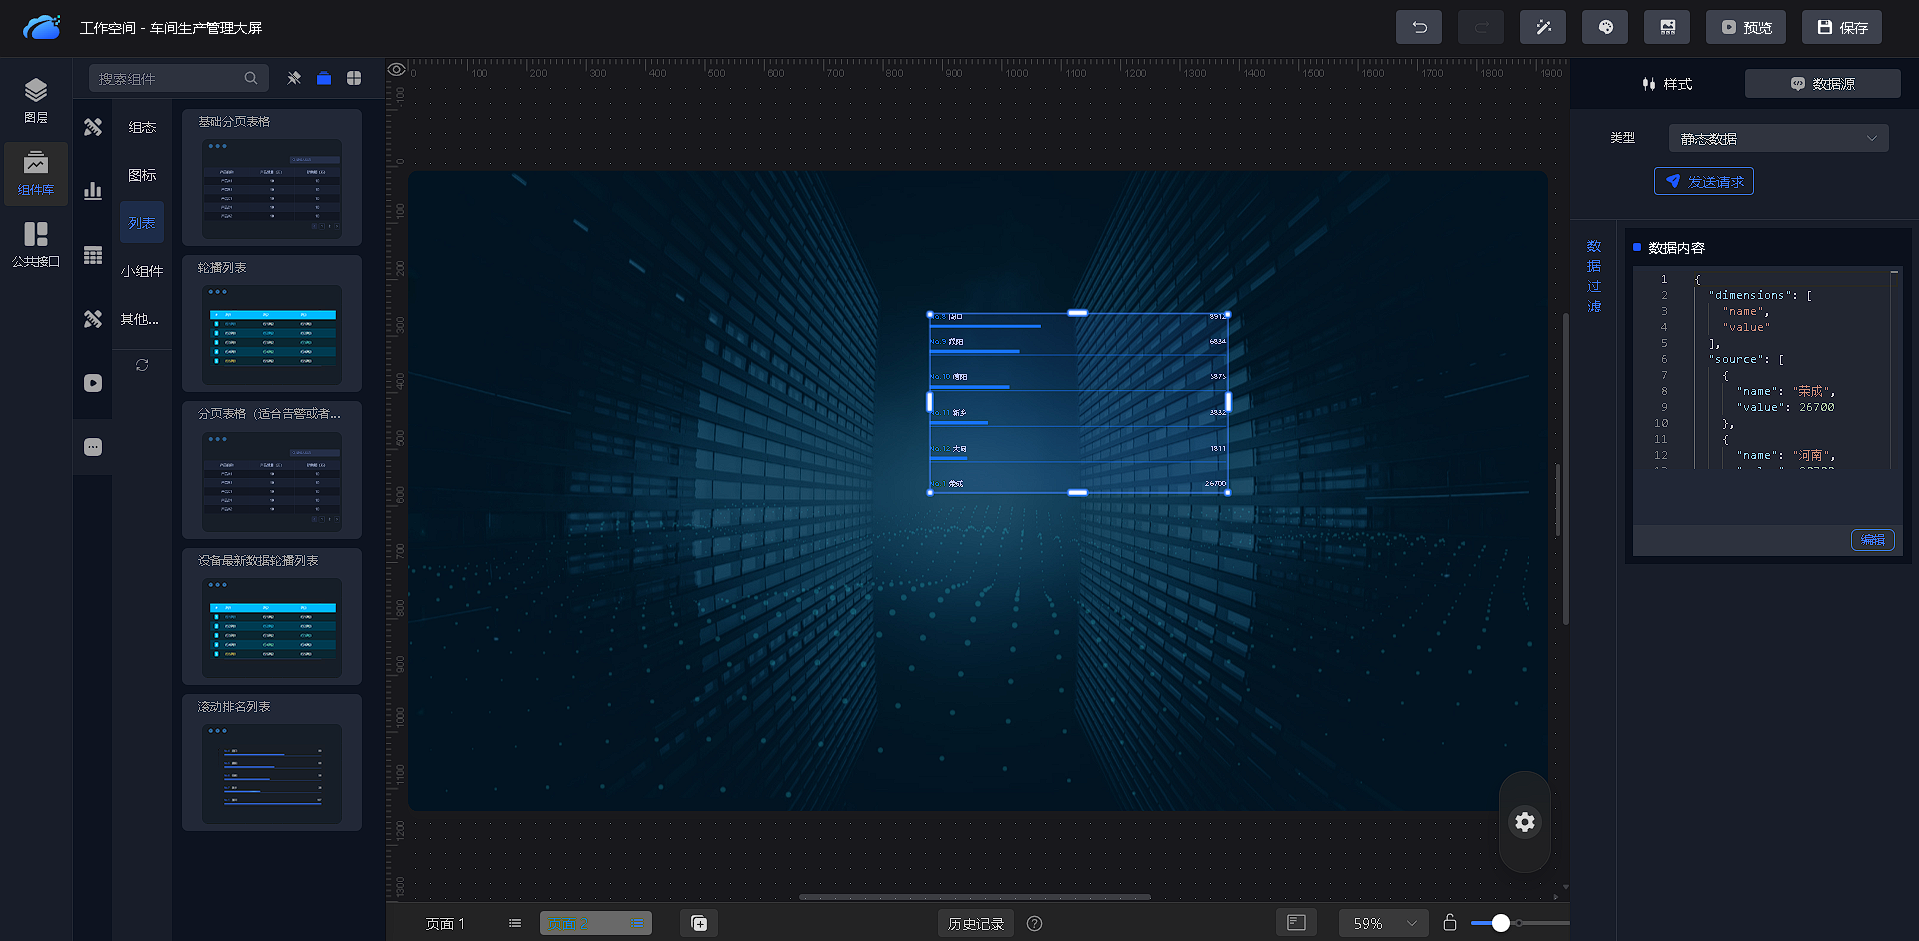The width and height of the screenshot is (1919, 941).
Task: Open the color palette theme icon
Action: click(x=1604, y=27)
